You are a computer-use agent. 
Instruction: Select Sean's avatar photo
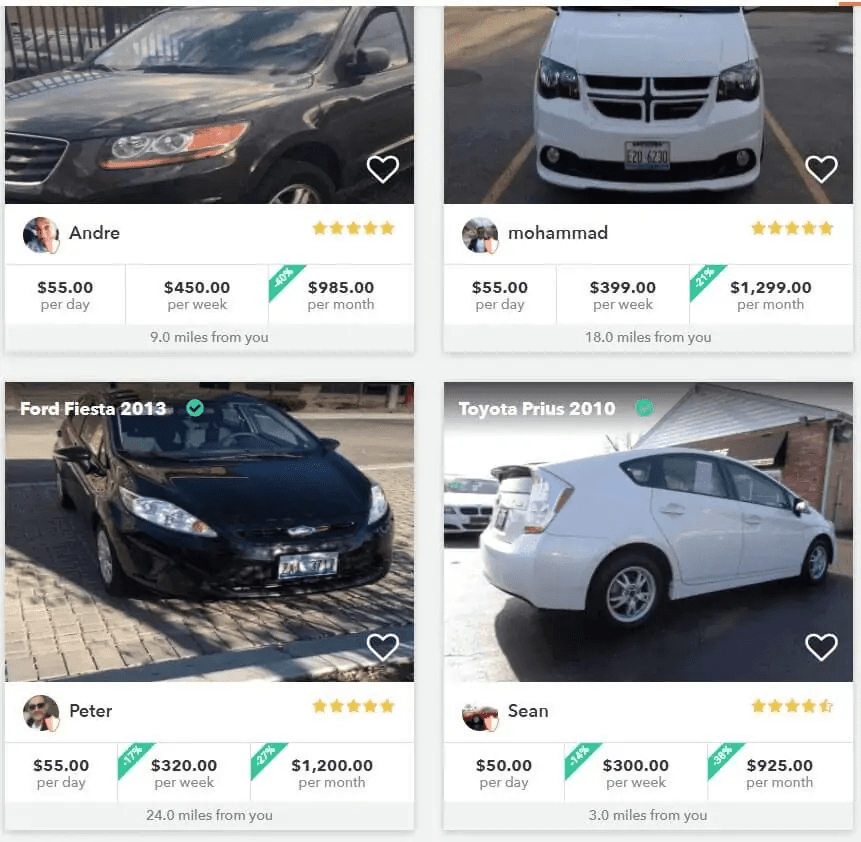[x=479, y=711]
